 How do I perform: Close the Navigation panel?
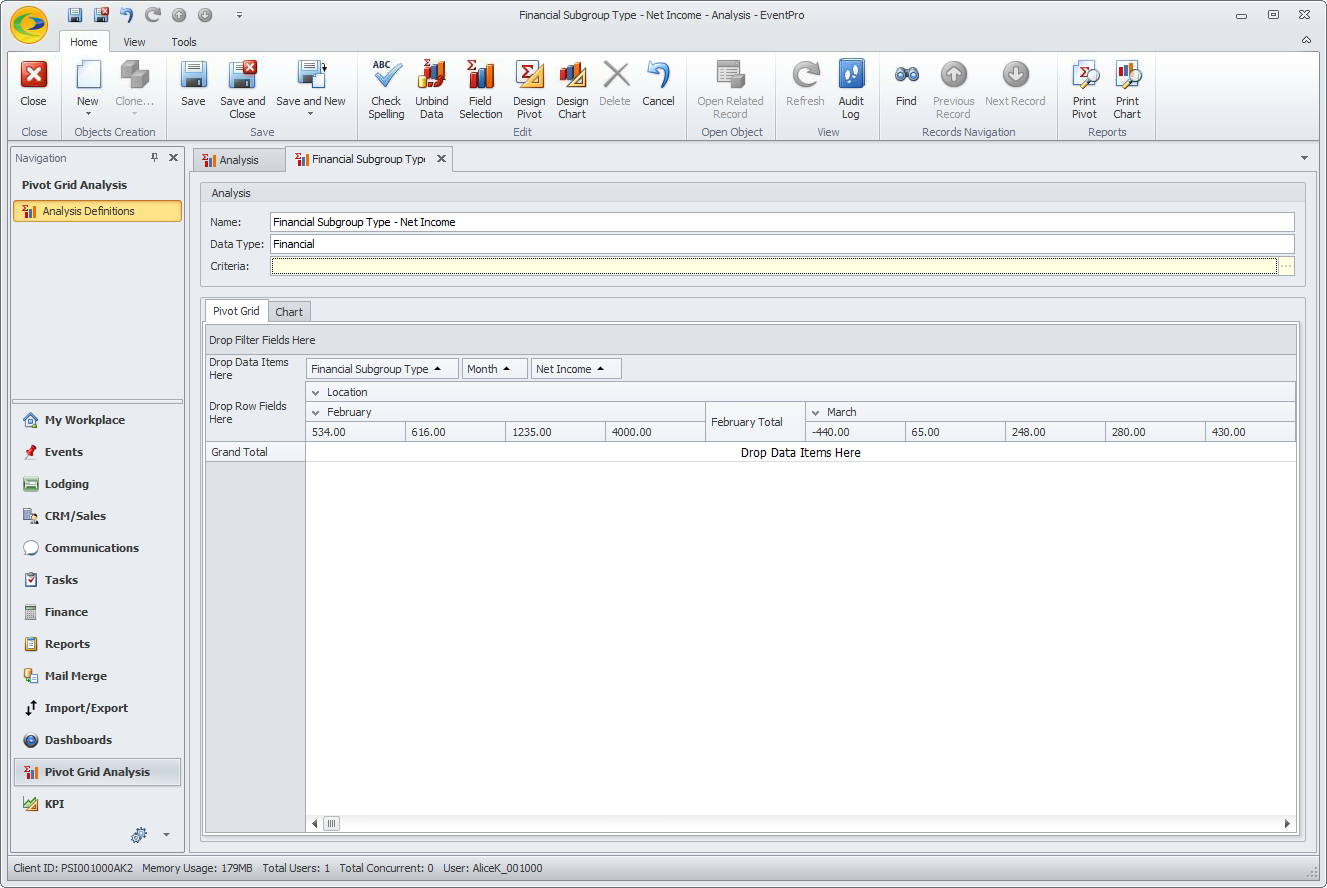173,158
